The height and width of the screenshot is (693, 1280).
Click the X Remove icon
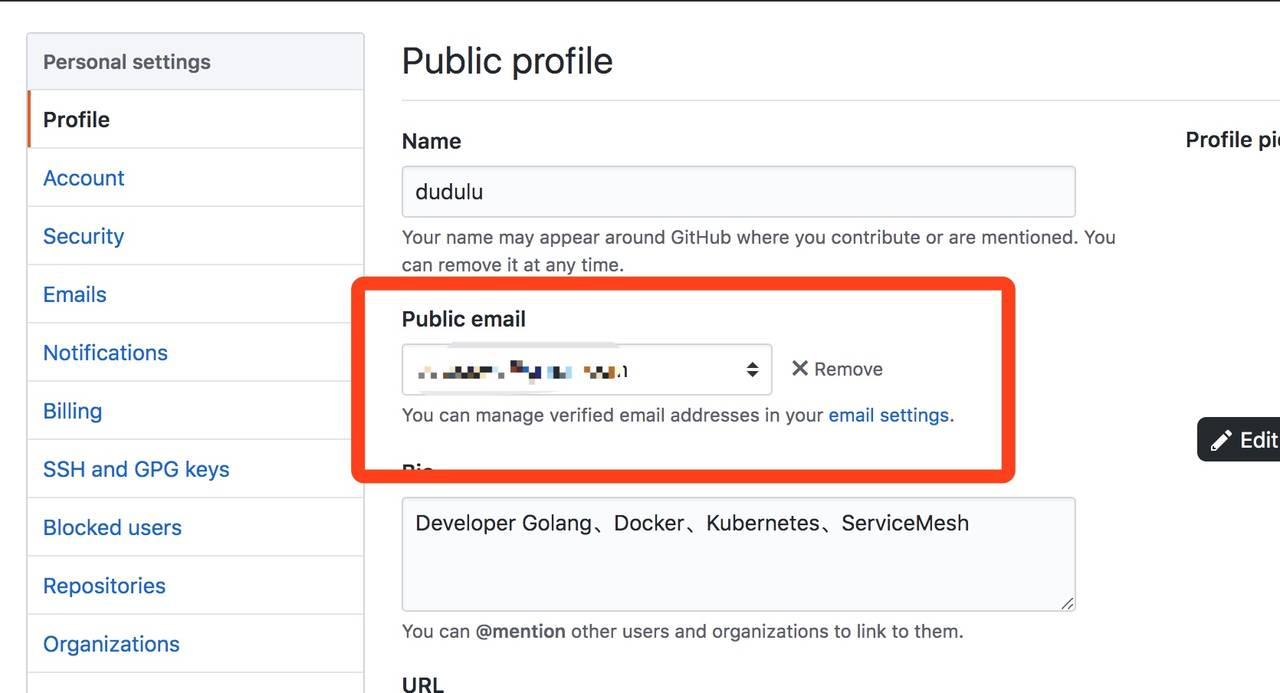pos(800,369)
